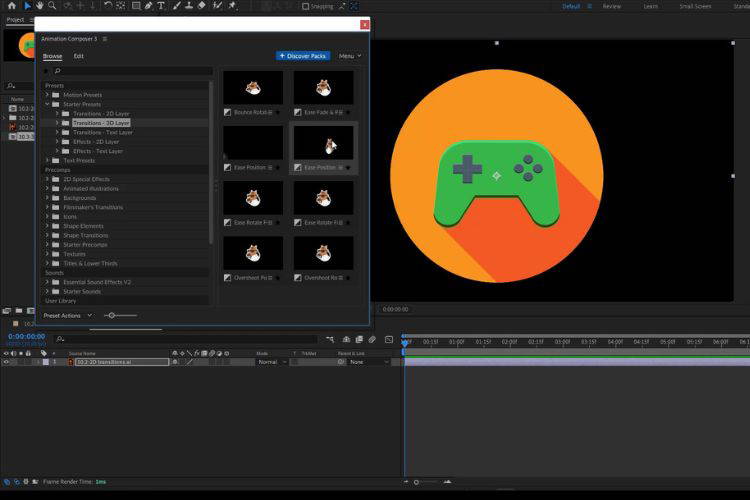Click the Bounce Rotate preset thumbnail
This screenshot has height=500, width=750.
pyautogui.click(x=253, y=88)
